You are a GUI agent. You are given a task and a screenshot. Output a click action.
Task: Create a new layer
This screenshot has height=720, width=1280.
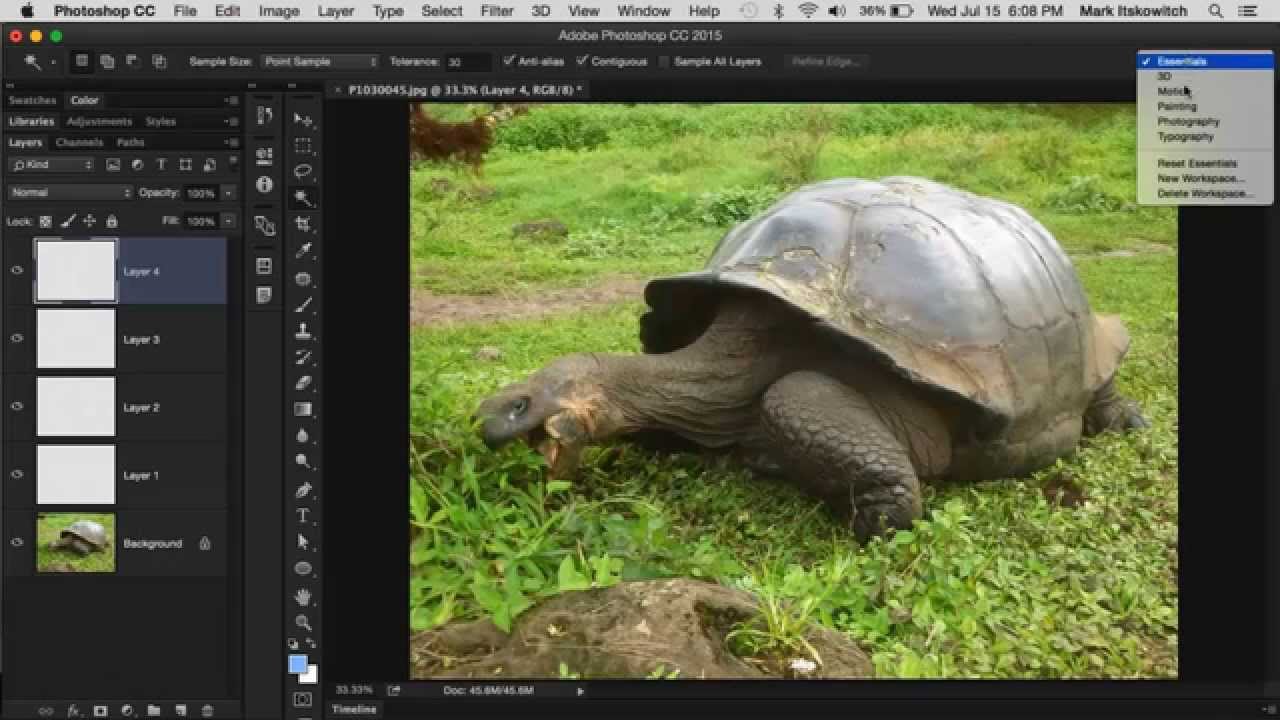point(181,711)
